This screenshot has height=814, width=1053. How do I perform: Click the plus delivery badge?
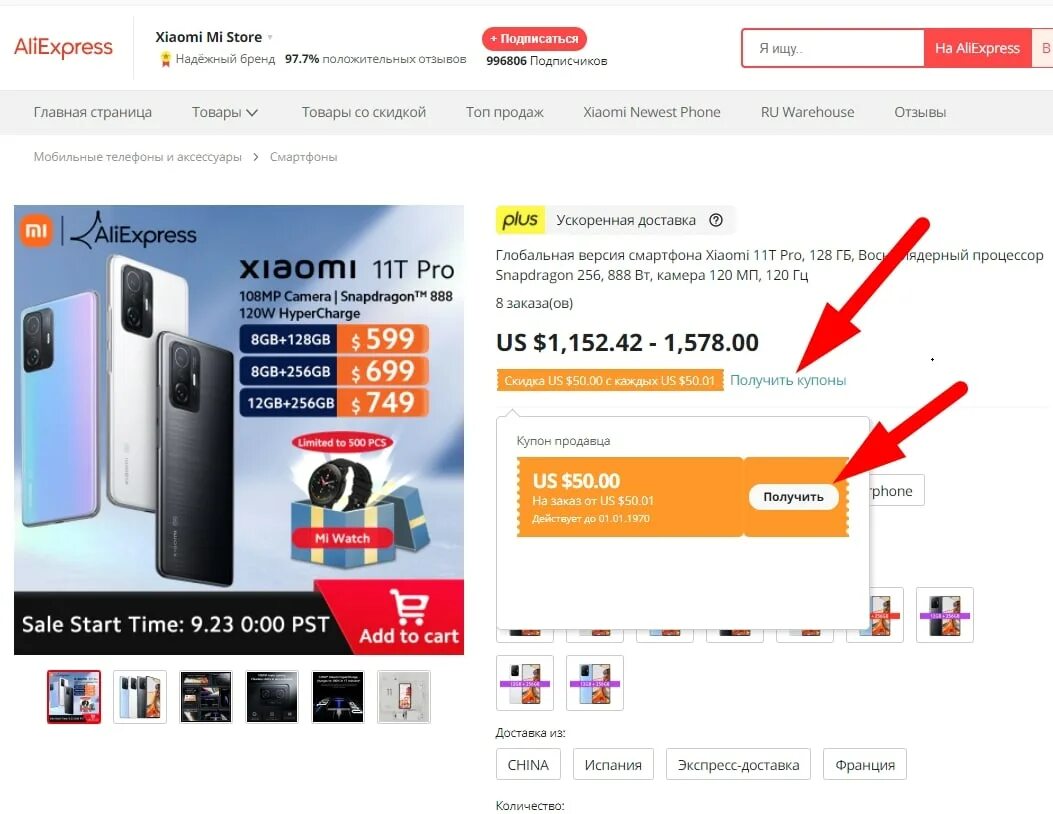coord(520,220)
